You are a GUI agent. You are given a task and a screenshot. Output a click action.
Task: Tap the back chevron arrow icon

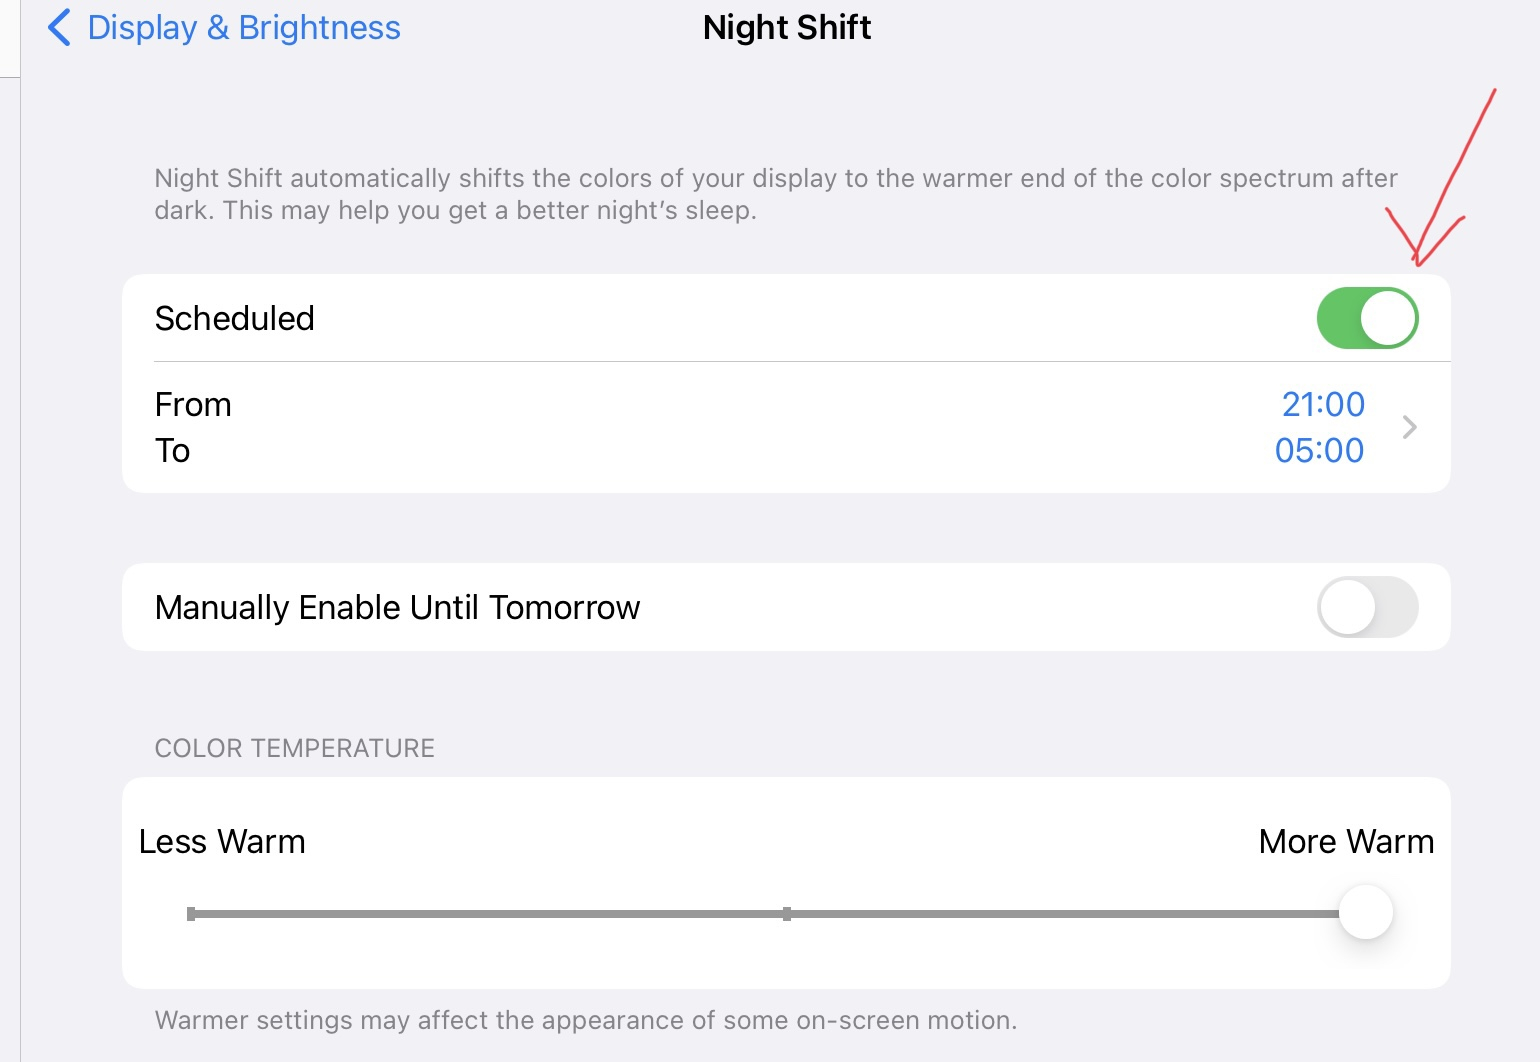pos(59,28)
